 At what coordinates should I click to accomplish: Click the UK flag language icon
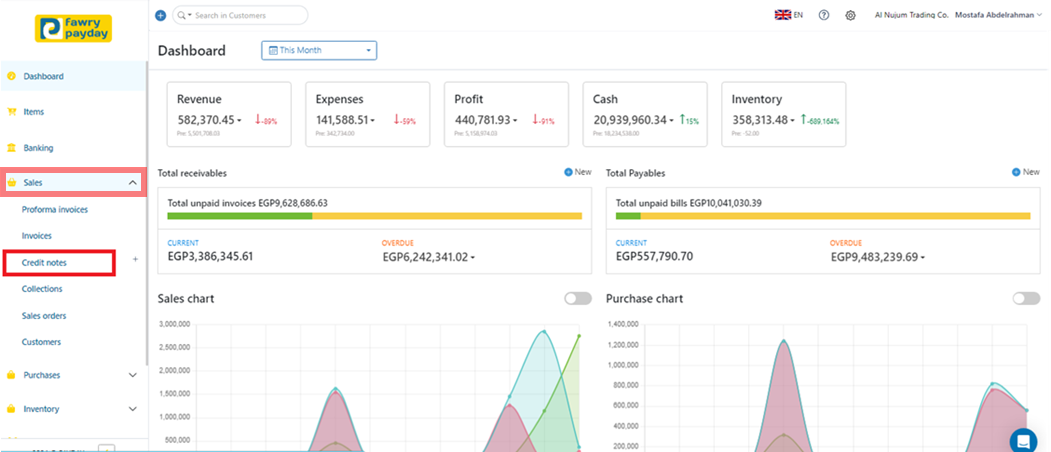783,15
